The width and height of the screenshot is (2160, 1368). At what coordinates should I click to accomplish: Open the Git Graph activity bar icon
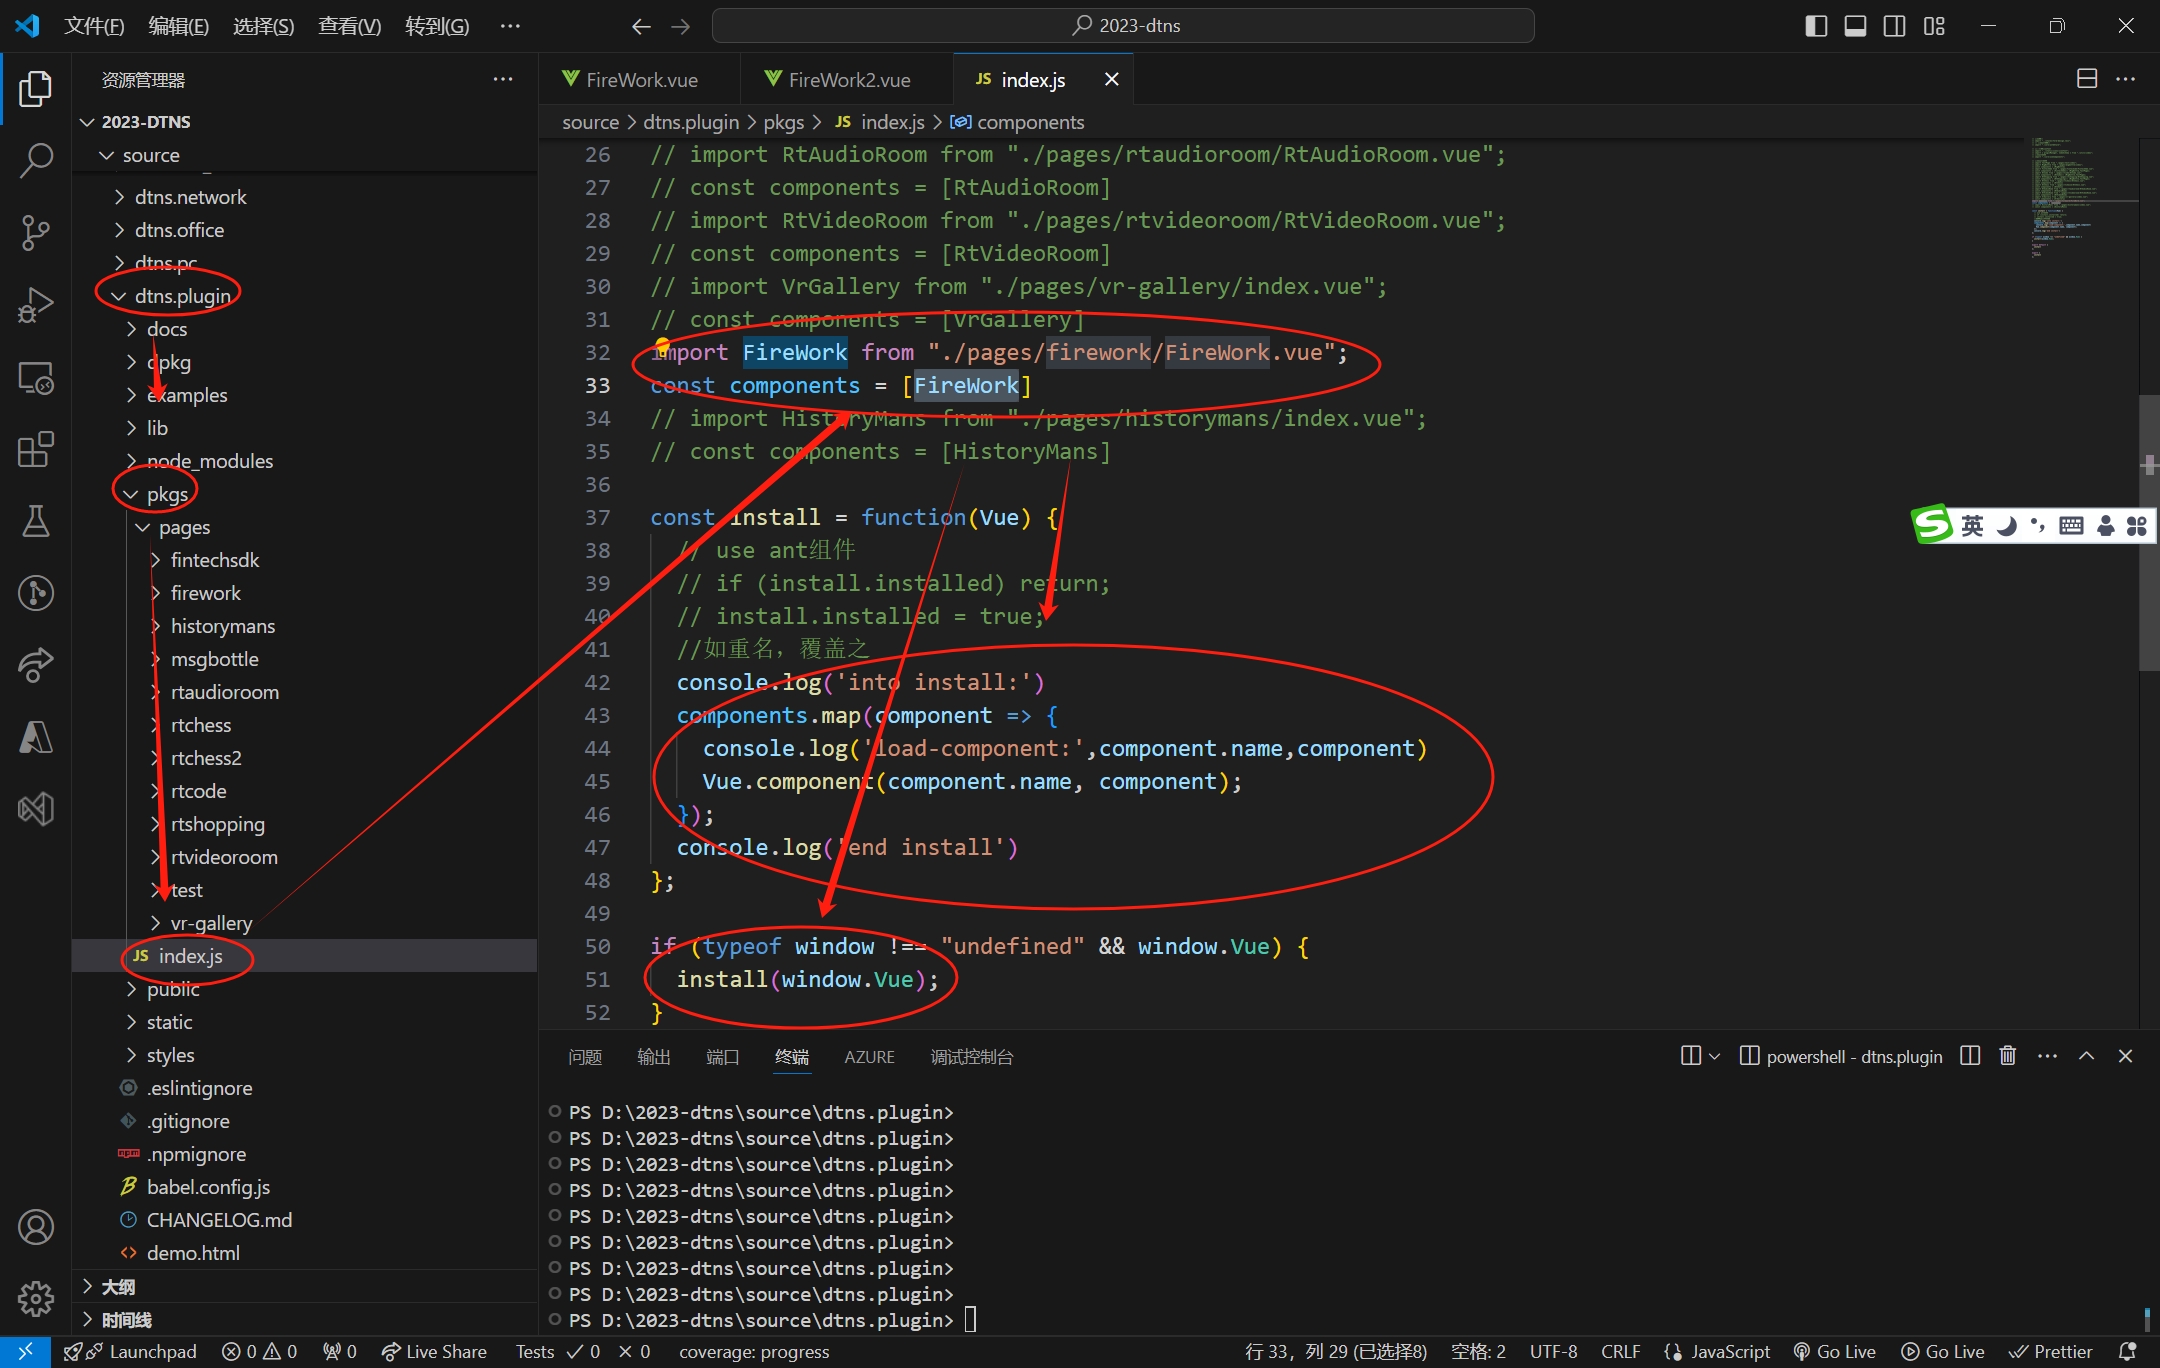(x=36, y=593)
